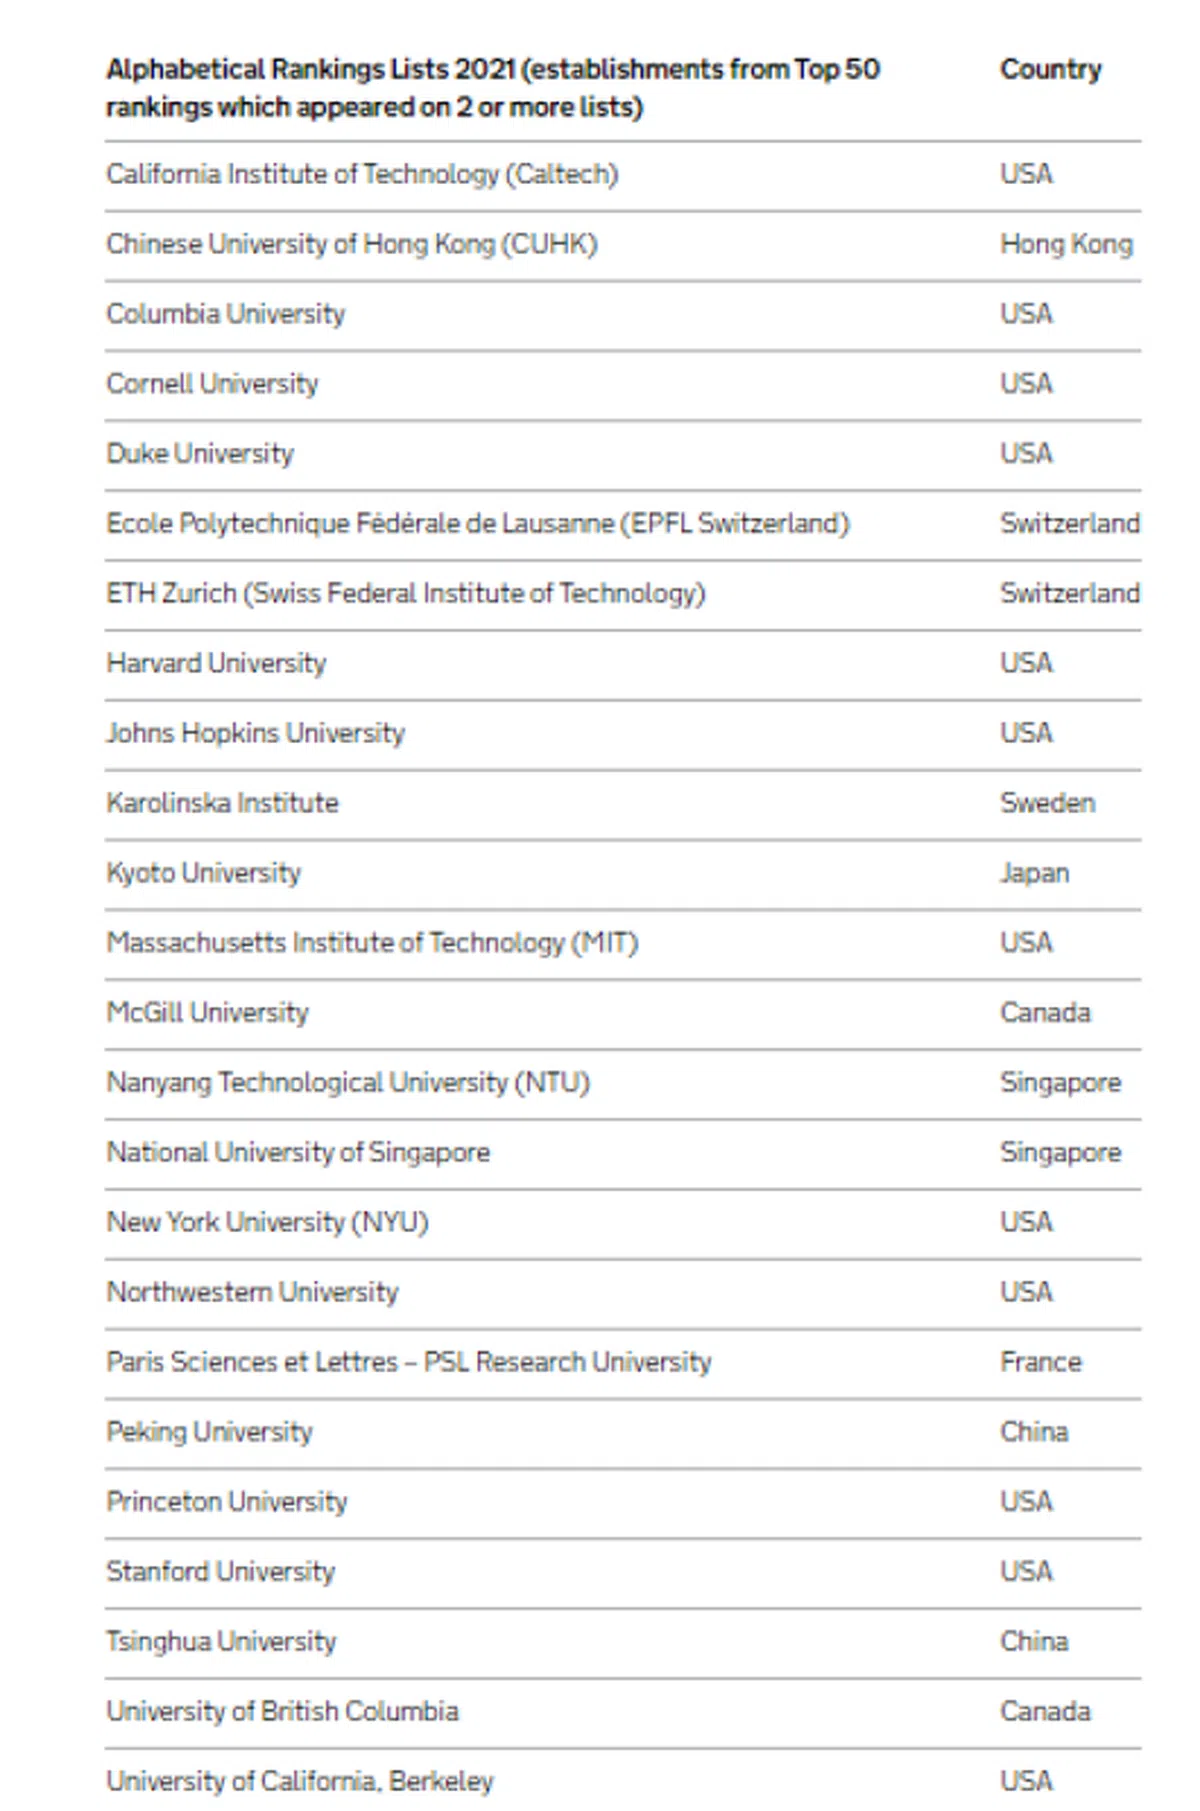Select the France country cell
The image size is (1200, 1811).
tap(1040, 1362)
